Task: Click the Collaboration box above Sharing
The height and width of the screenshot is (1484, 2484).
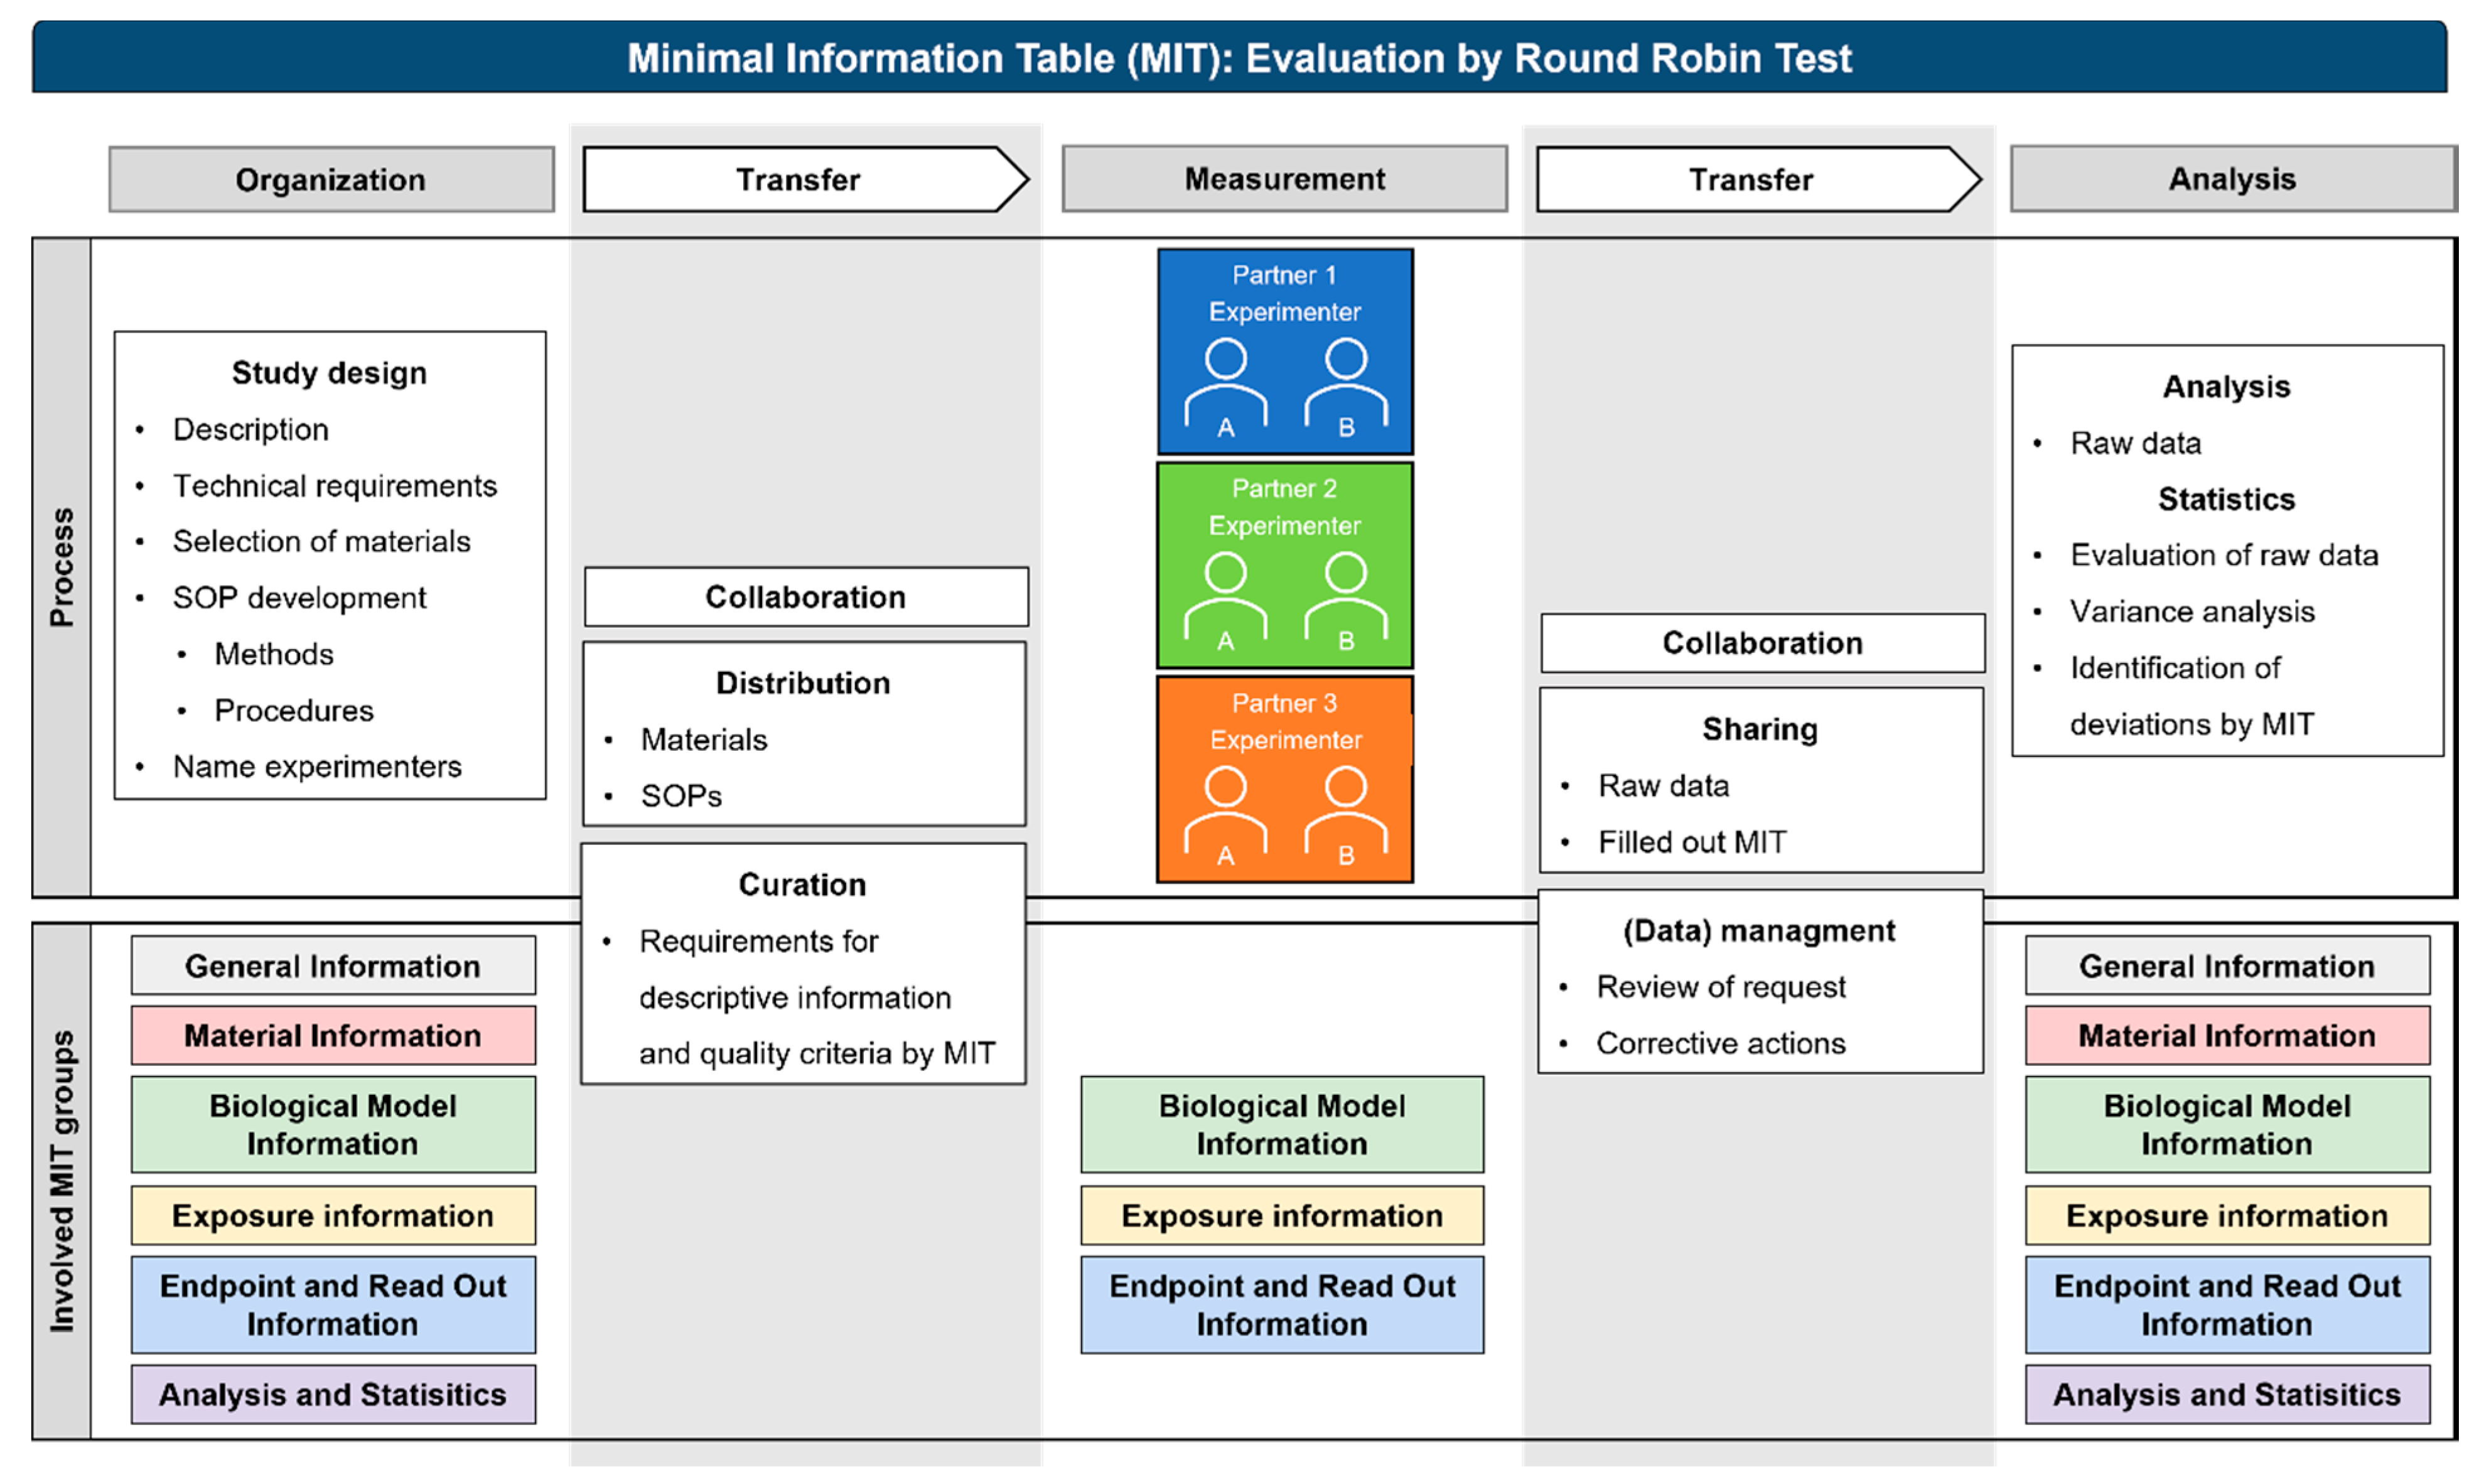Action: [x=1762, y=643]
